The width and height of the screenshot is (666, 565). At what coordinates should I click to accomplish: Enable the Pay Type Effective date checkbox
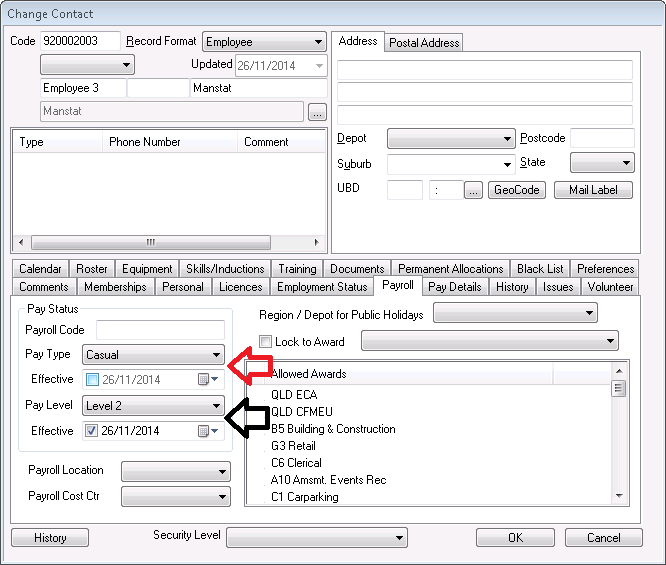click(93, 379)
